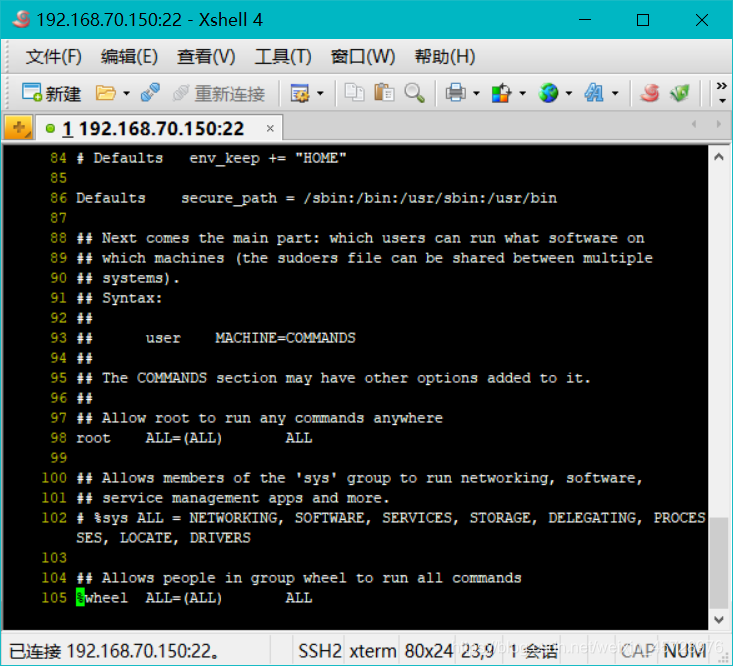Add new tab with plus button

tap(19, 128)
